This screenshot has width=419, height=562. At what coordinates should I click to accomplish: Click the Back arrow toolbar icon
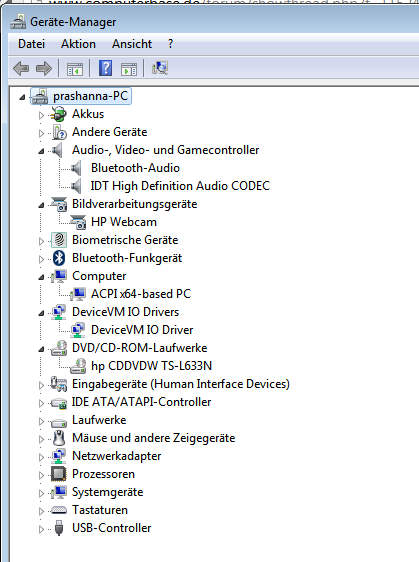[x=21, y=68]
